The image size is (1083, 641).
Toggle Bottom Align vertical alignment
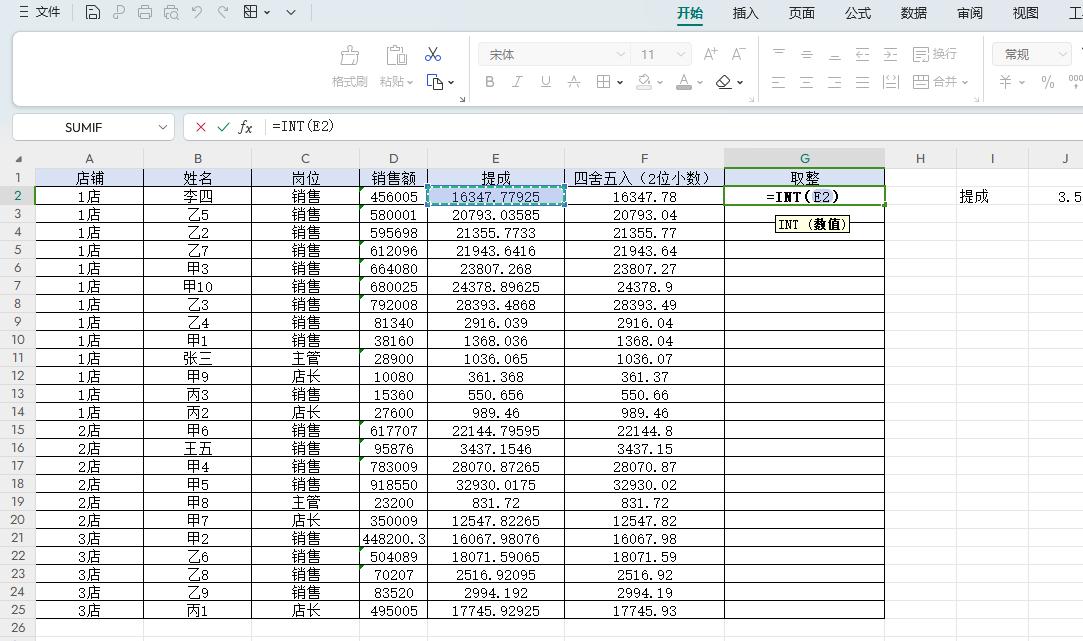(834, 55)
